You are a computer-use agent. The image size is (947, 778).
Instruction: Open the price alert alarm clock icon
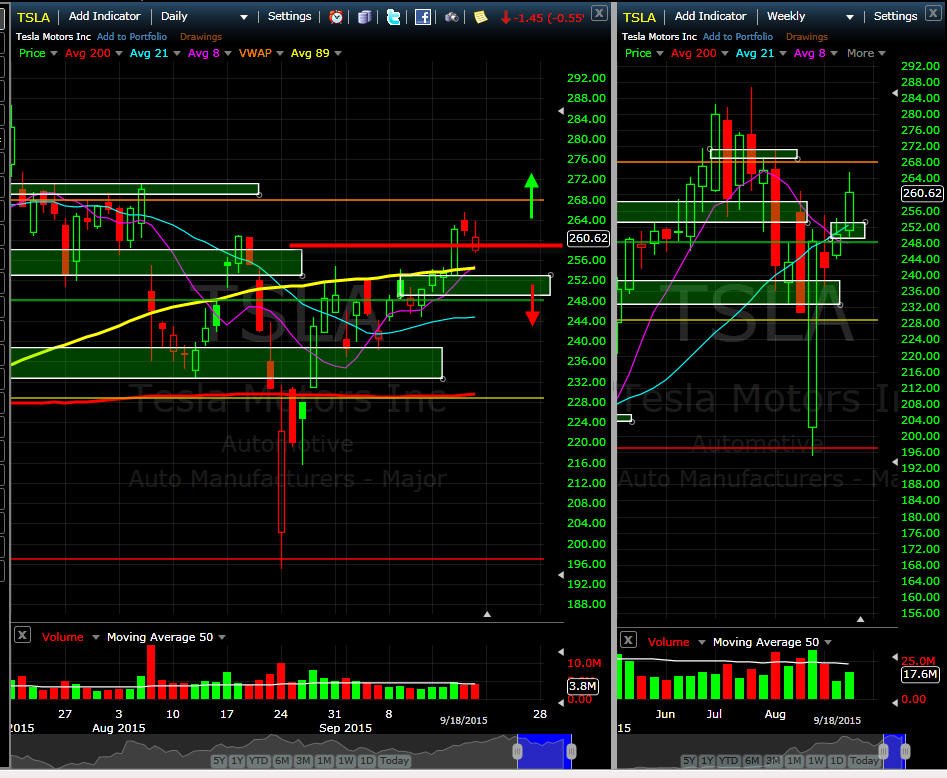tap(336, 17)
